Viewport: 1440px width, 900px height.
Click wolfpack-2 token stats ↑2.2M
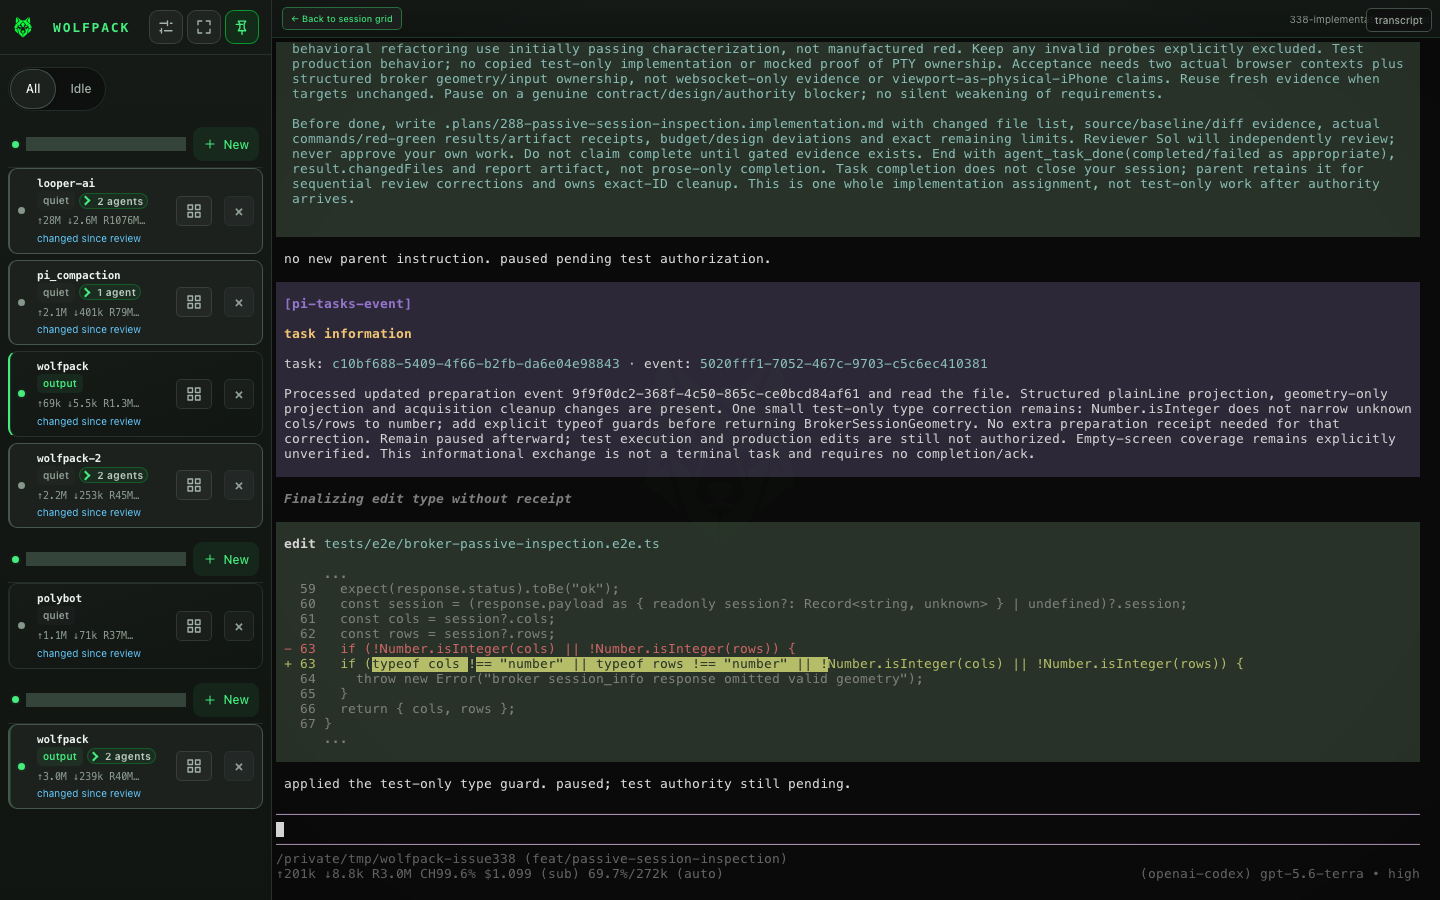88,495
